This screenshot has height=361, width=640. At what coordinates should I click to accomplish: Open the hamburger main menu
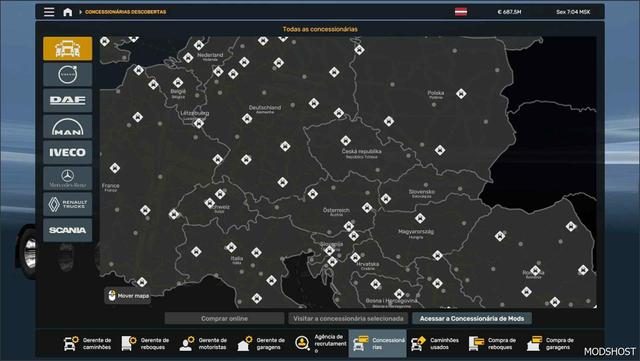(x=49, y=12)
